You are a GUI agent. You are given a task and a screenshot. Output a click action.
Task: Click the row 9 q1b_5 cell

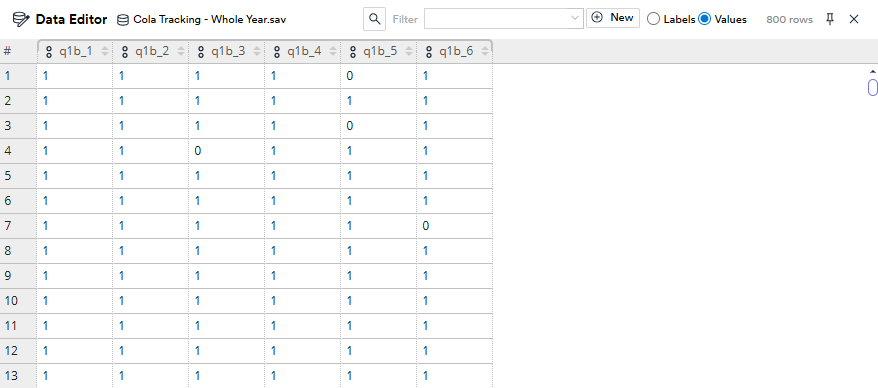point(379,275)
